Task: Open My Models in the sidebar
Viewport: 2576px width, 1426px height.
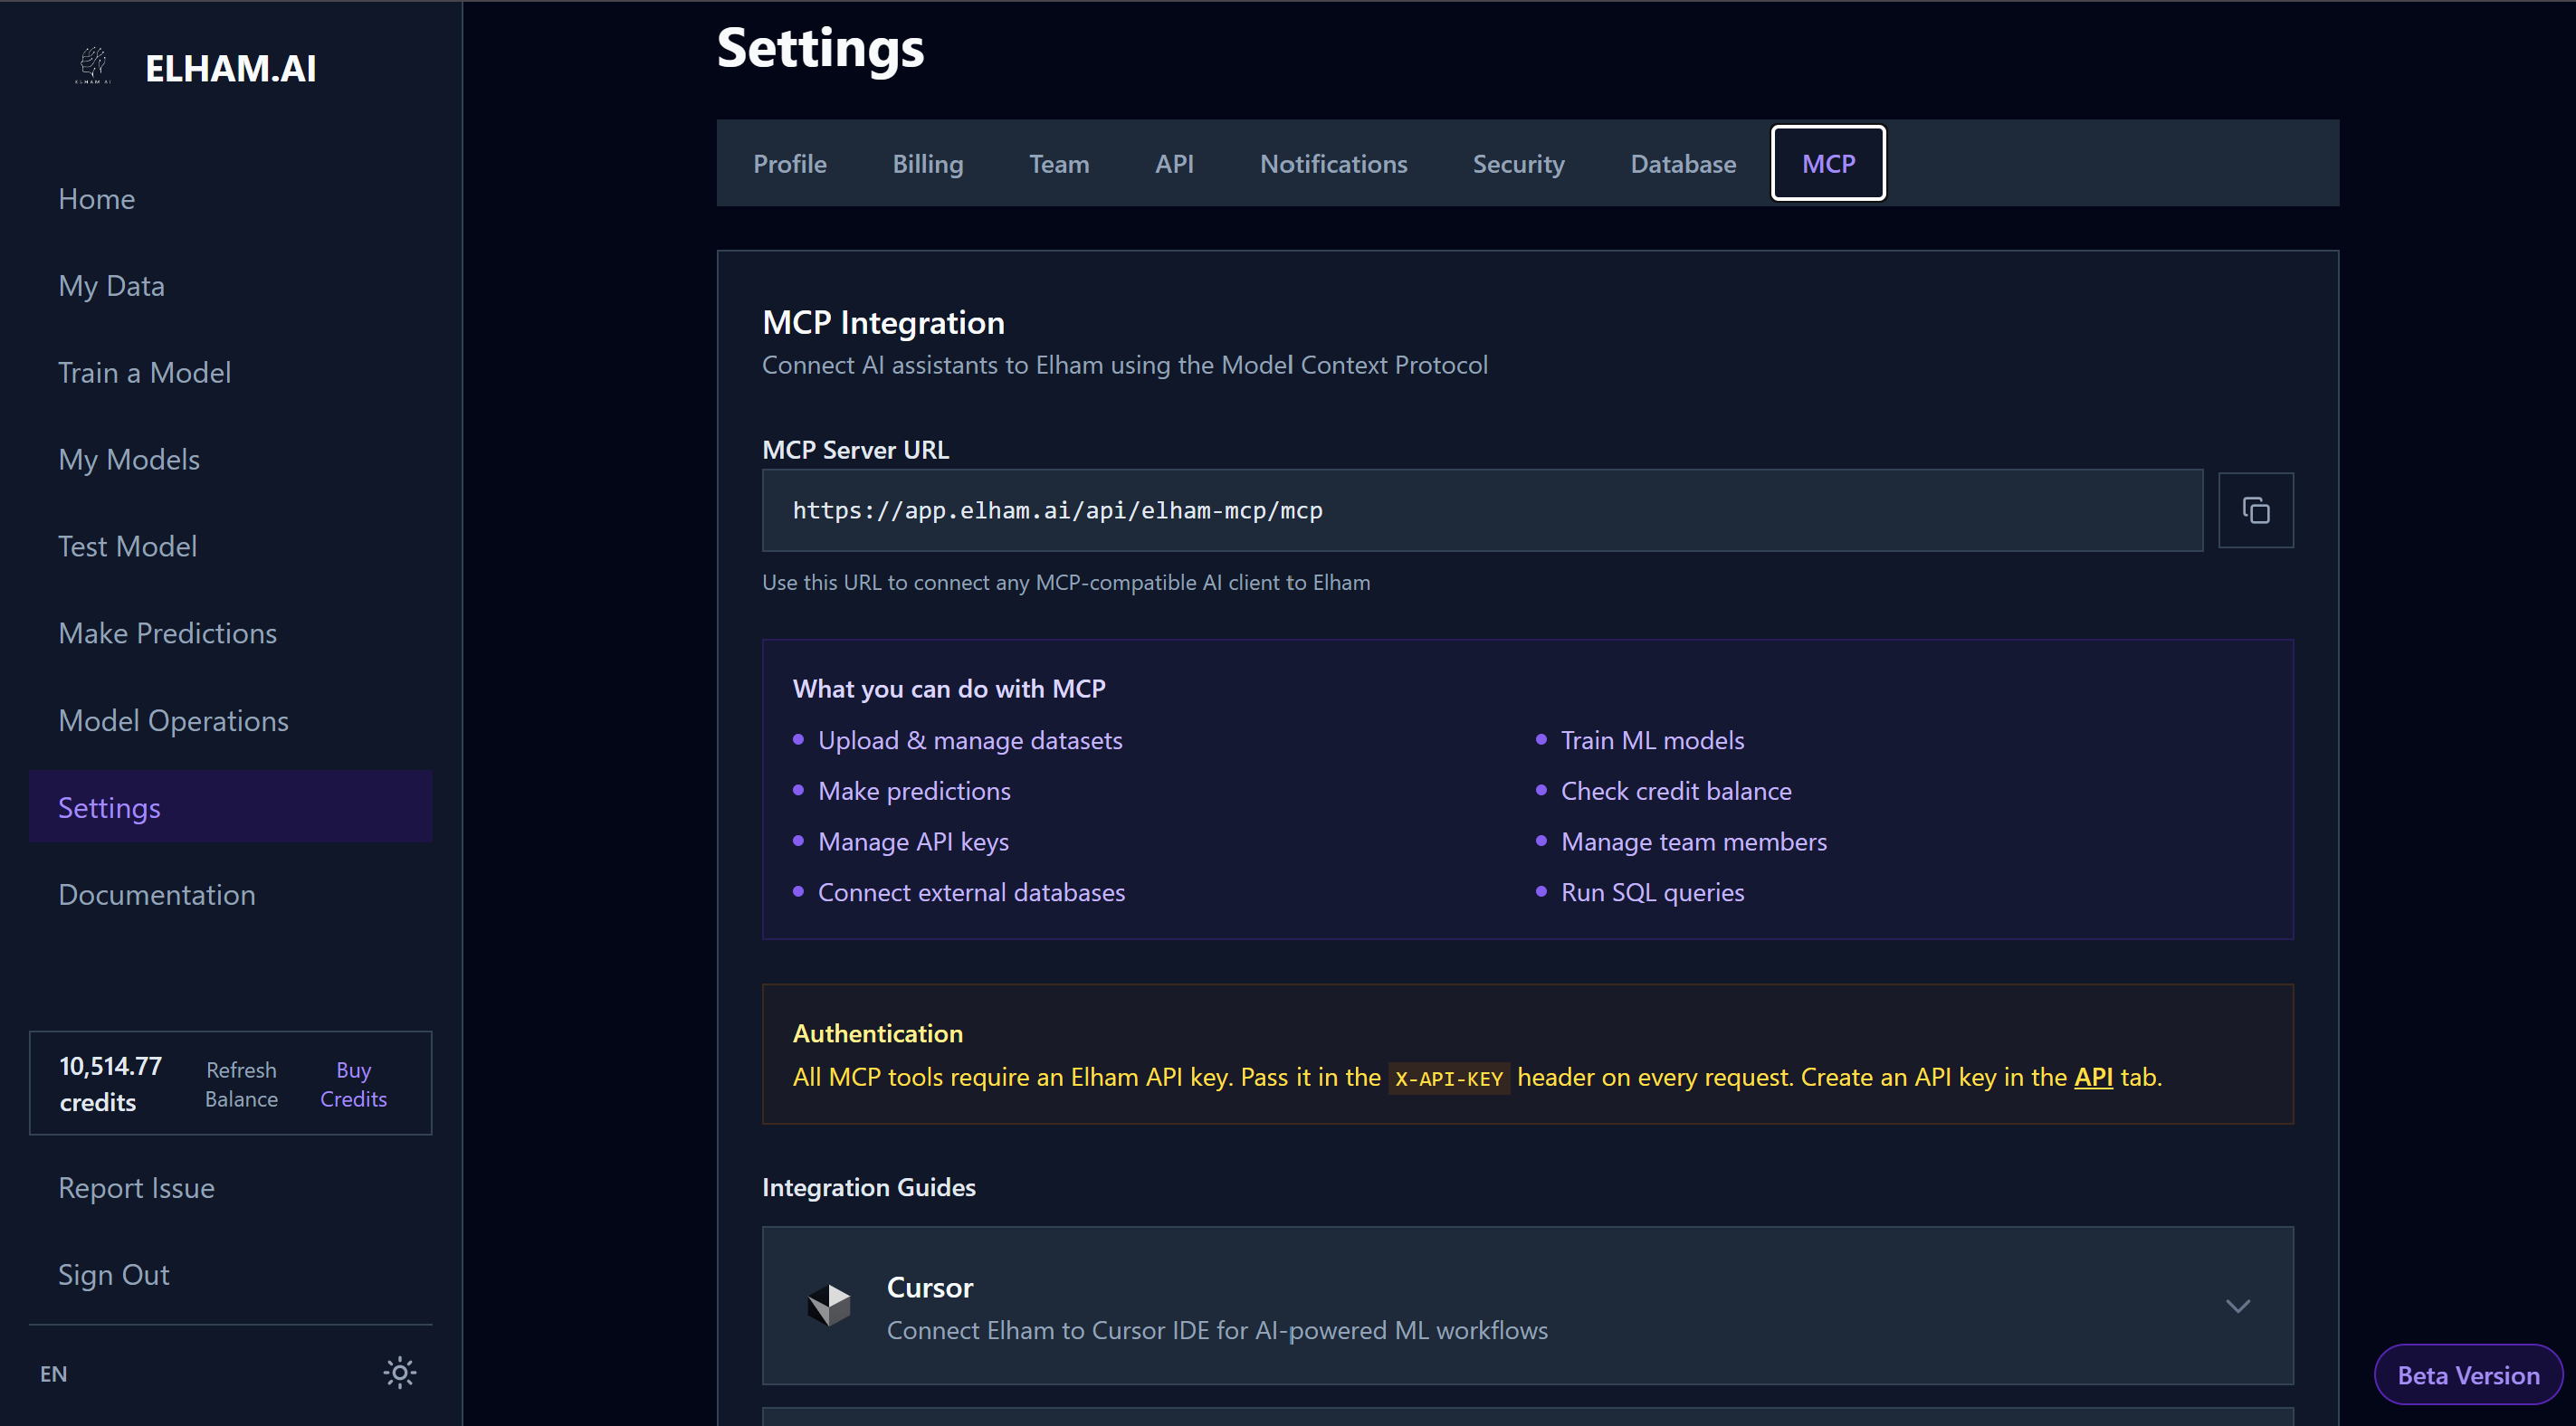Action: point(231,460)
